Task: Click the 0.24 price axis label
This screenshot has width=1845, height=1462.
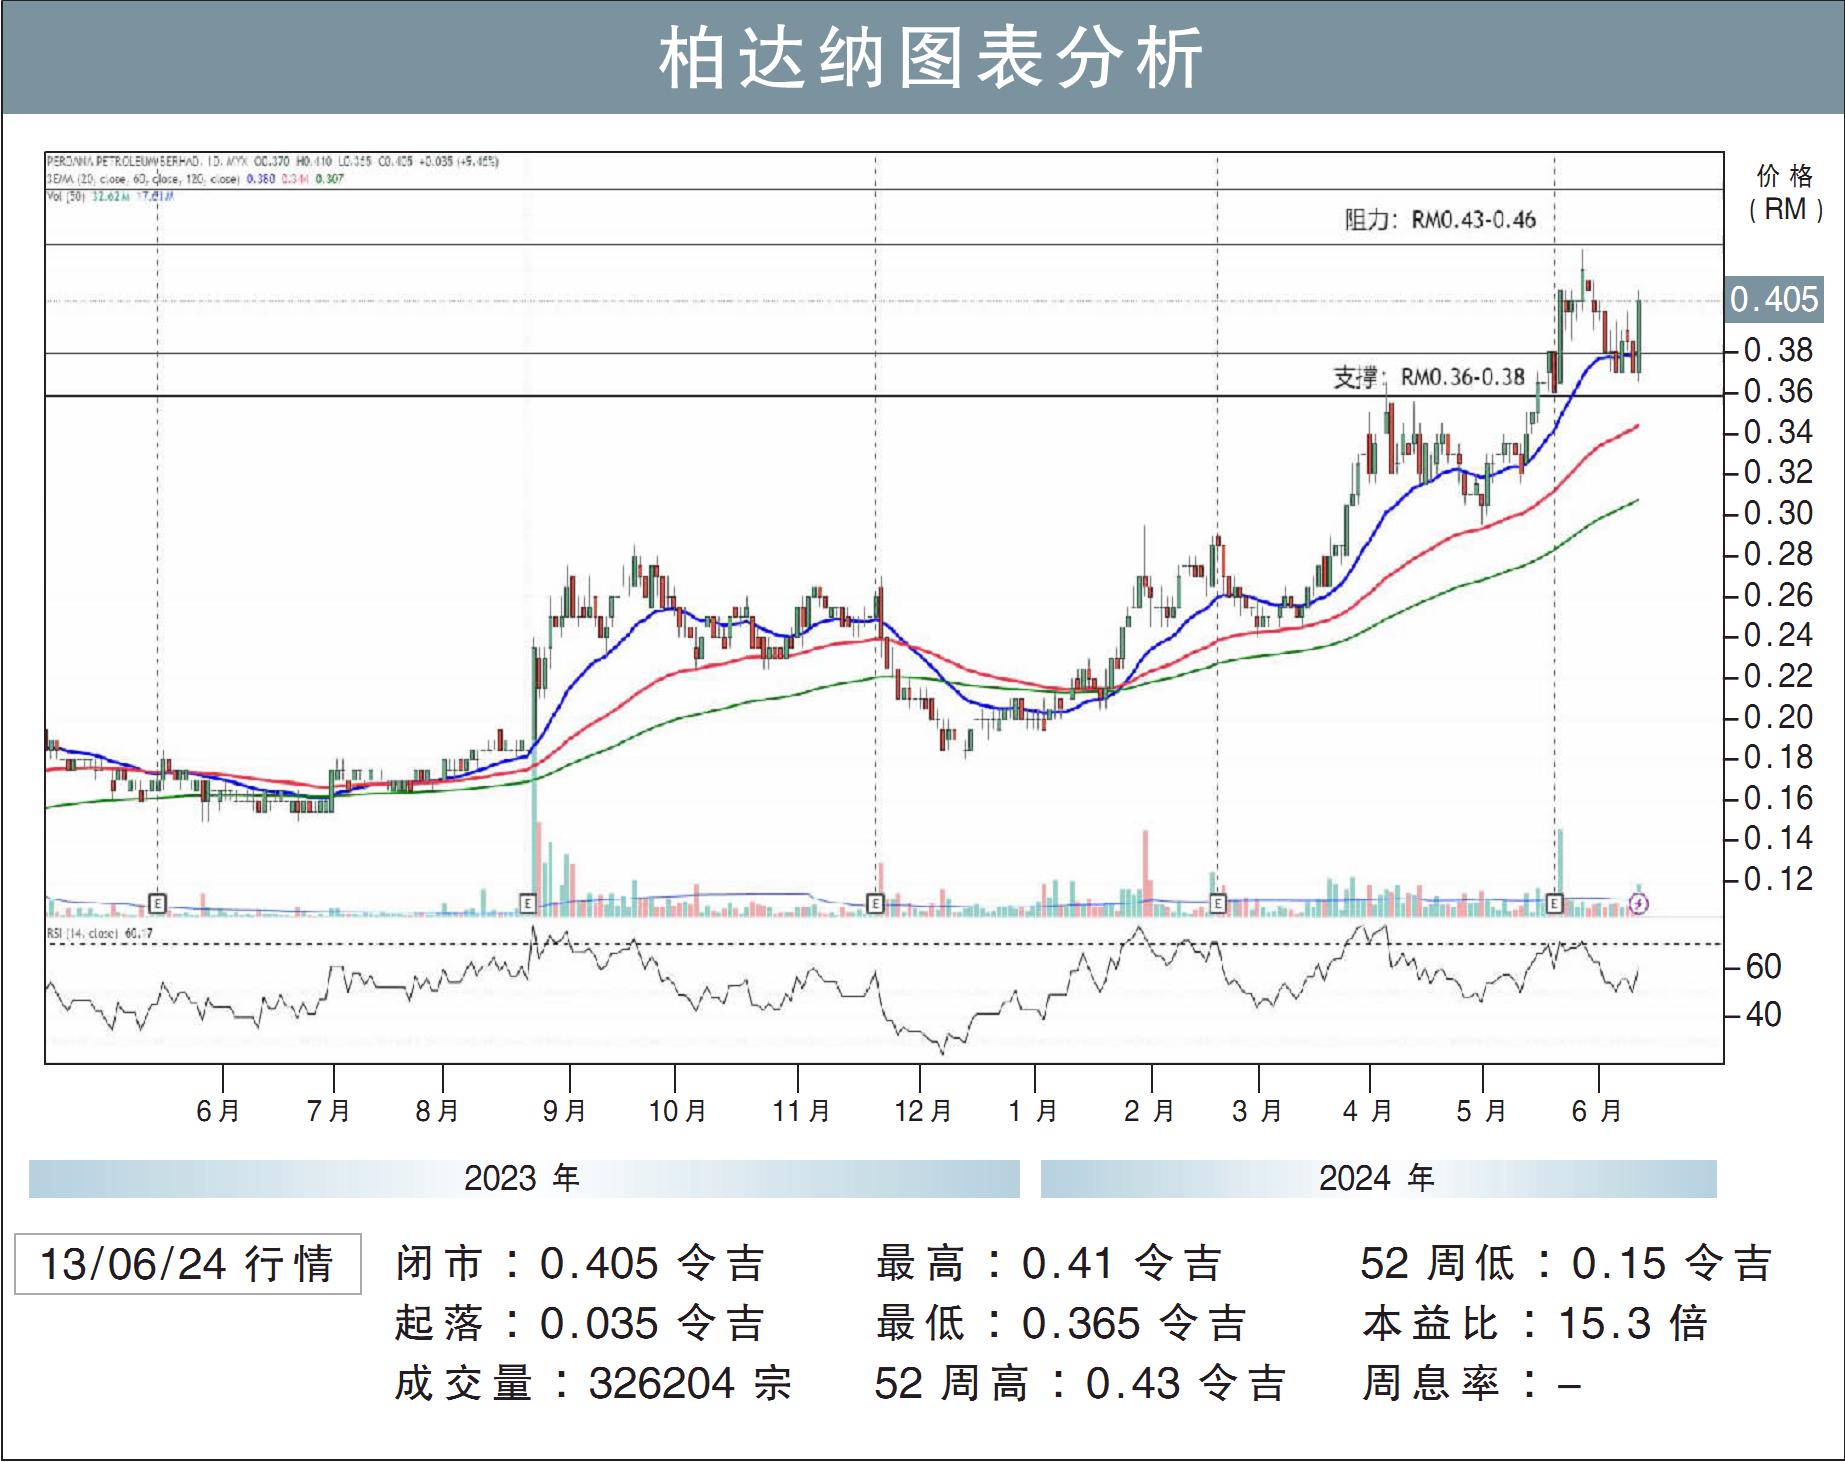Action: coord(1778,635)
